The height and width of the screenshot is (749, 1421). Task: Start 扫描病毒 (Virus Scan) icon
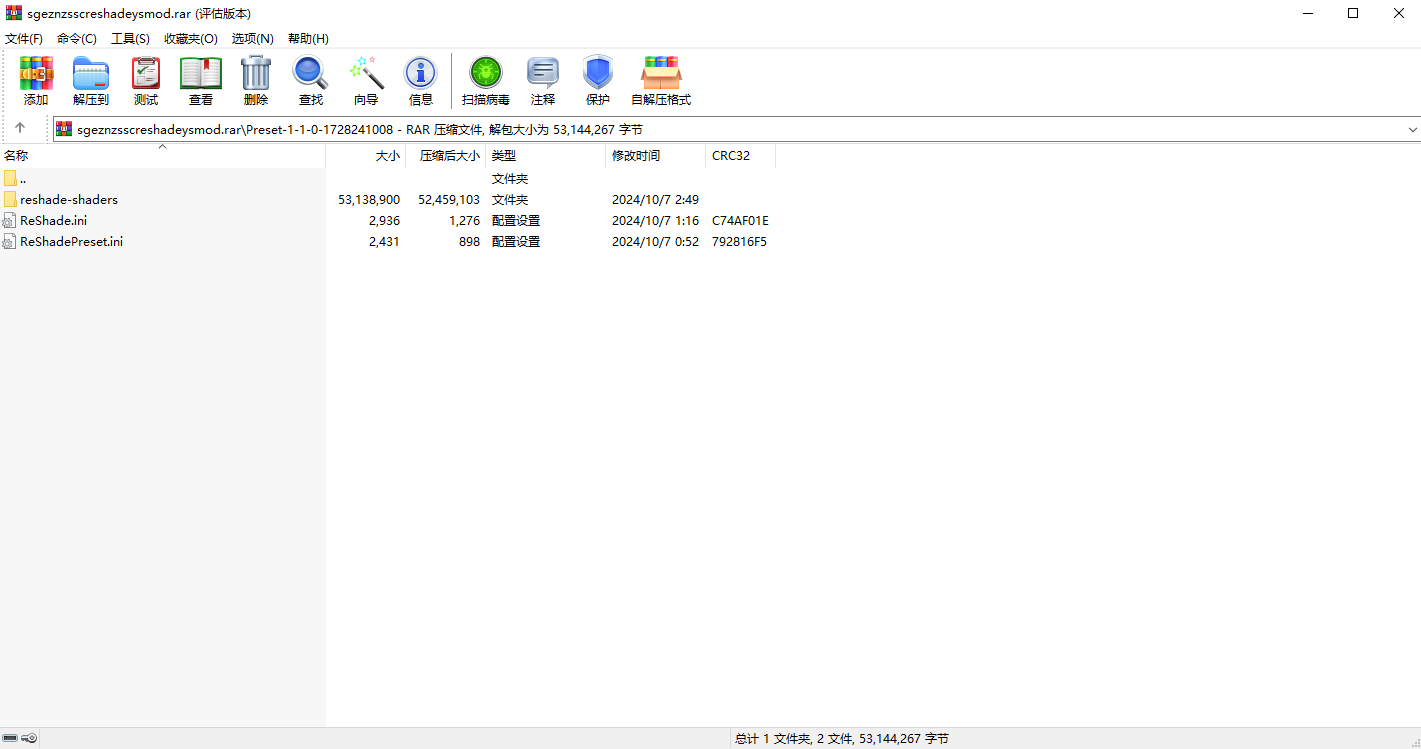[486, 74]
